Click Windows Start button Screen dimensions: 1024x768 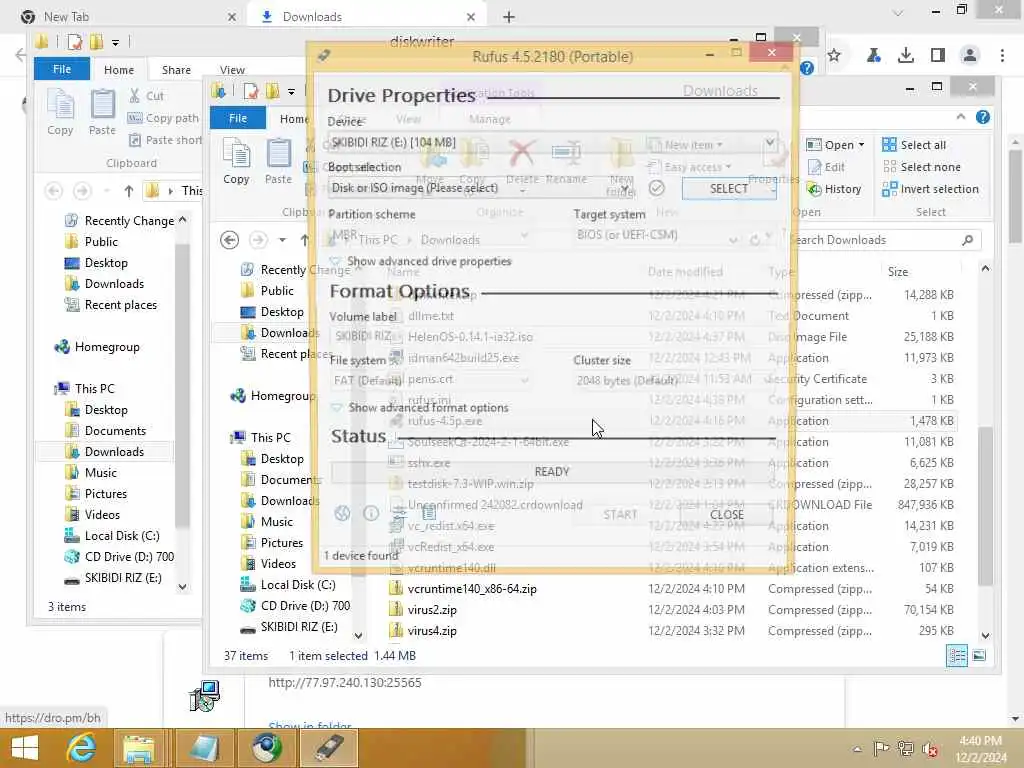(x=25, y=748)
